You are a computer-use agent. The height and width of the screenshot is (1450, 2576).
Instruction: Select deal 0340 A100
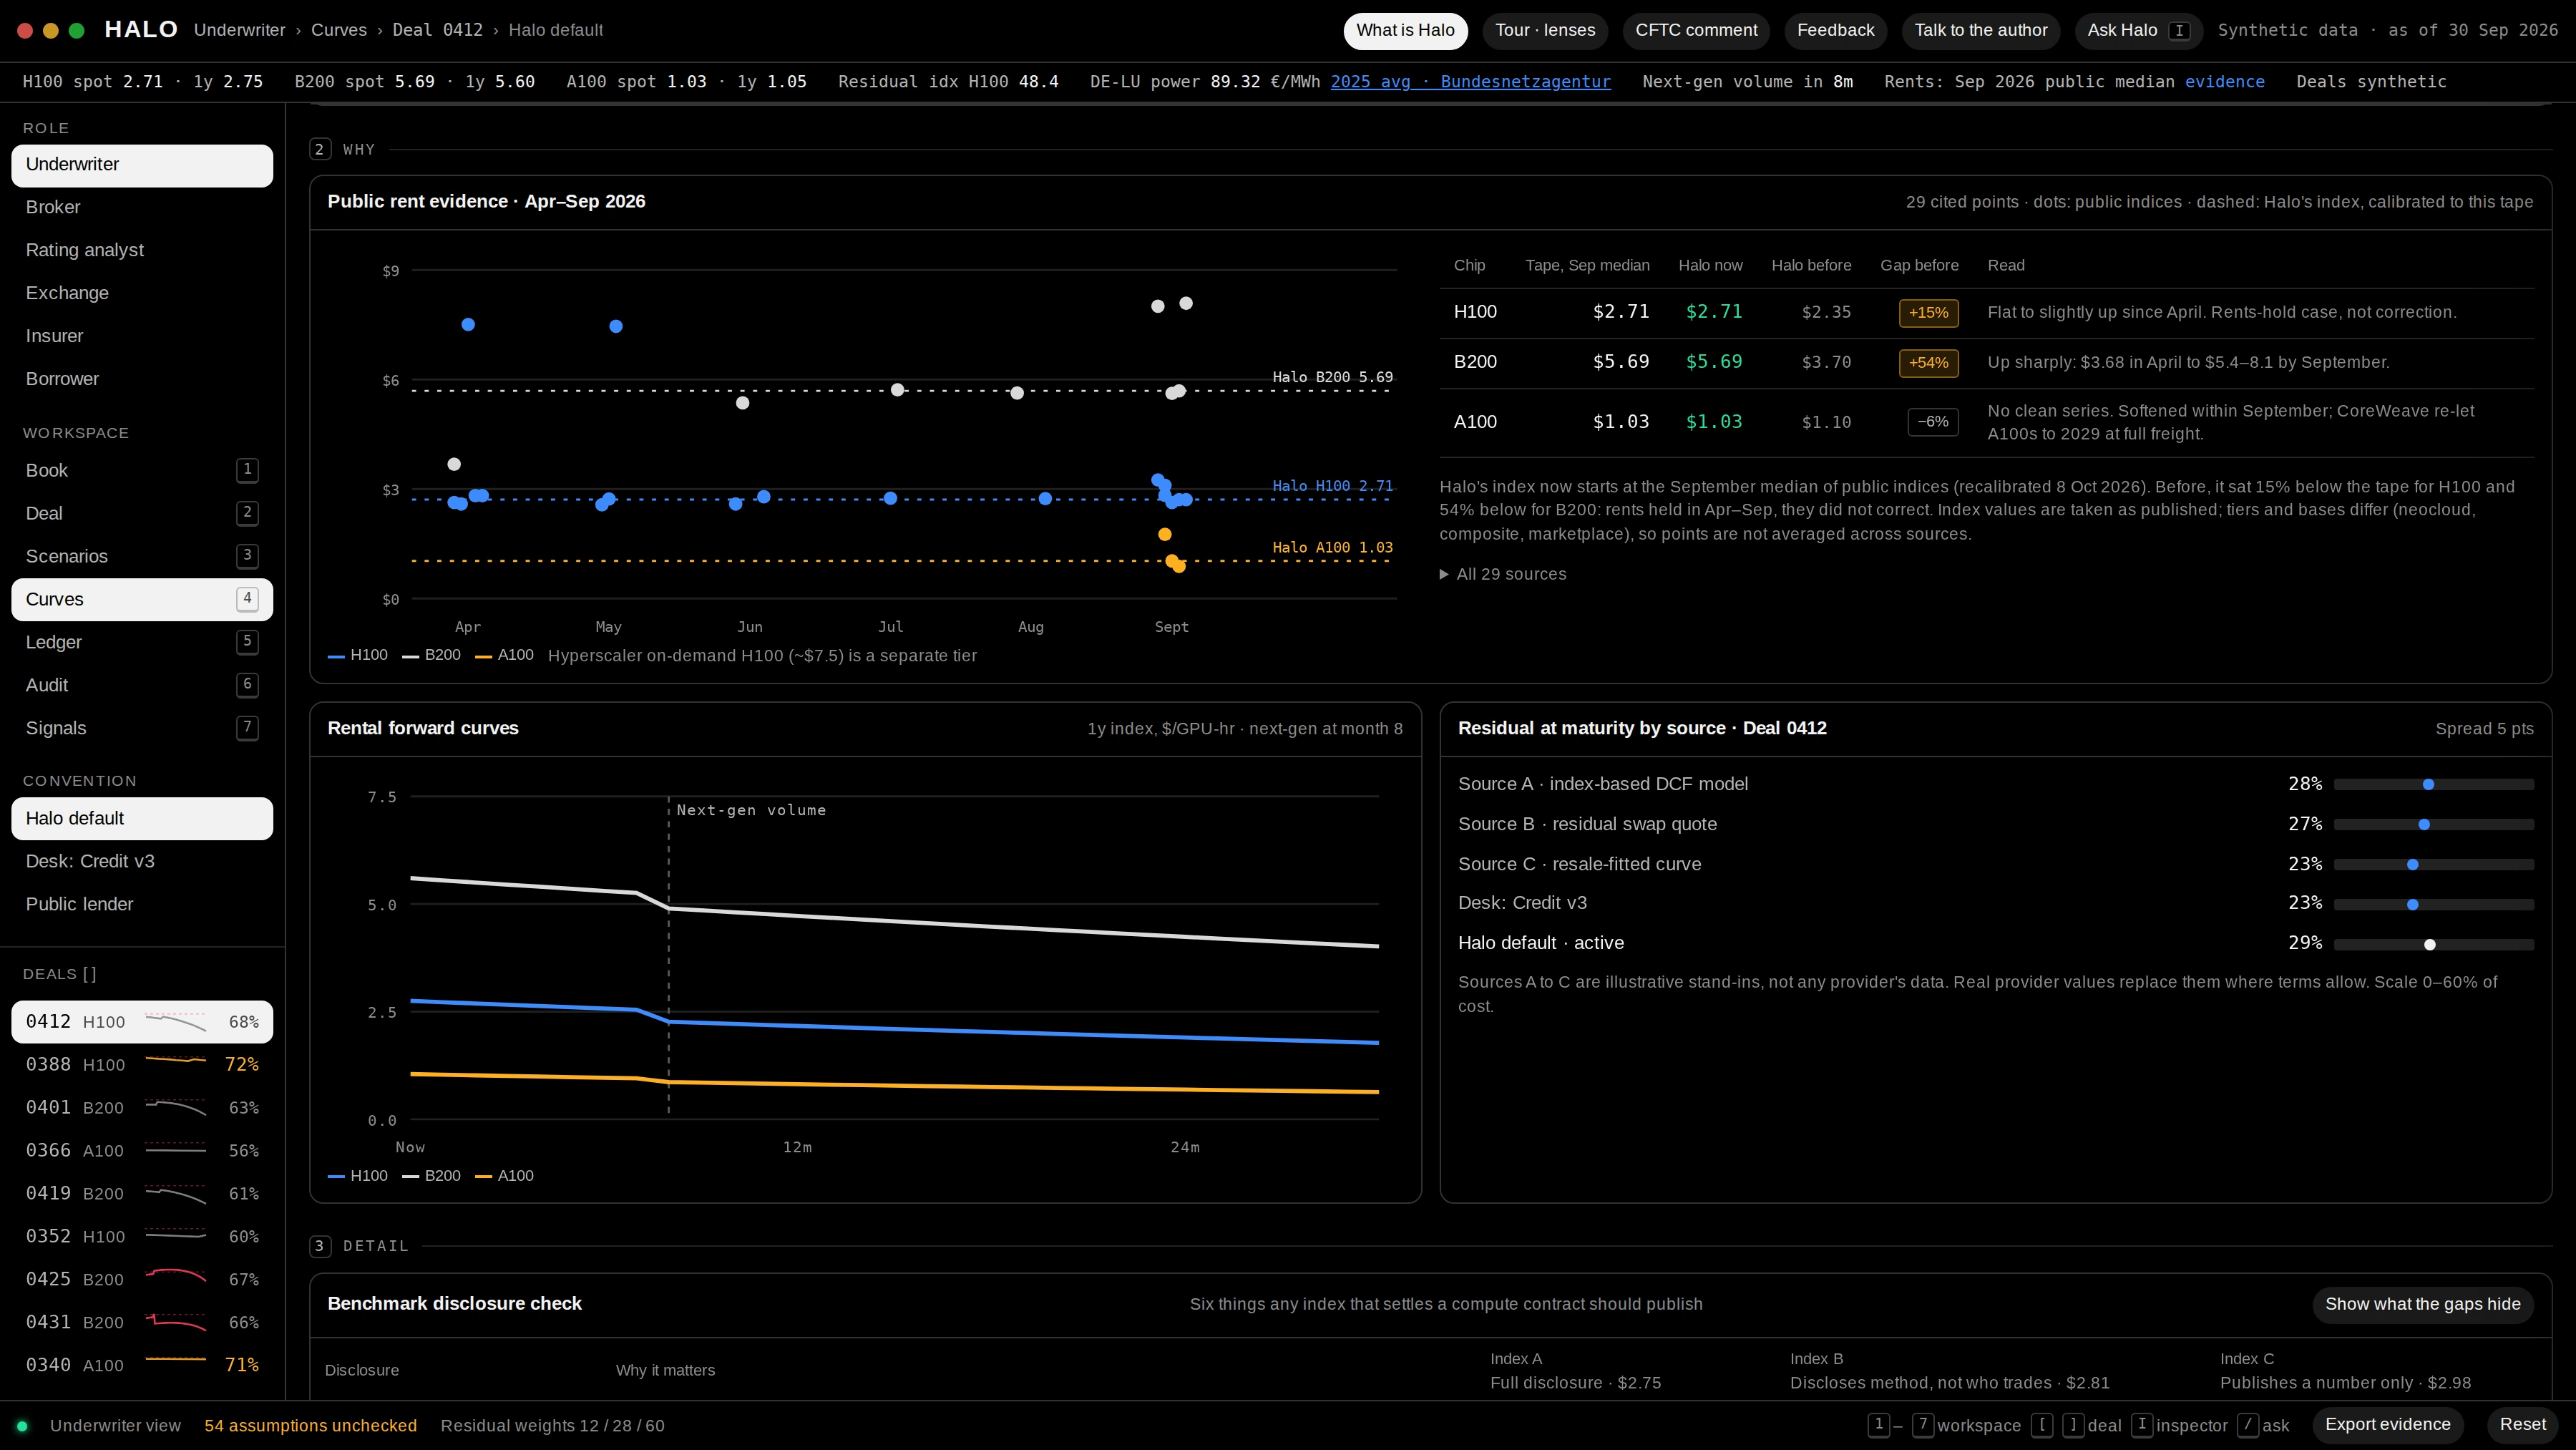coord(142,1366)
